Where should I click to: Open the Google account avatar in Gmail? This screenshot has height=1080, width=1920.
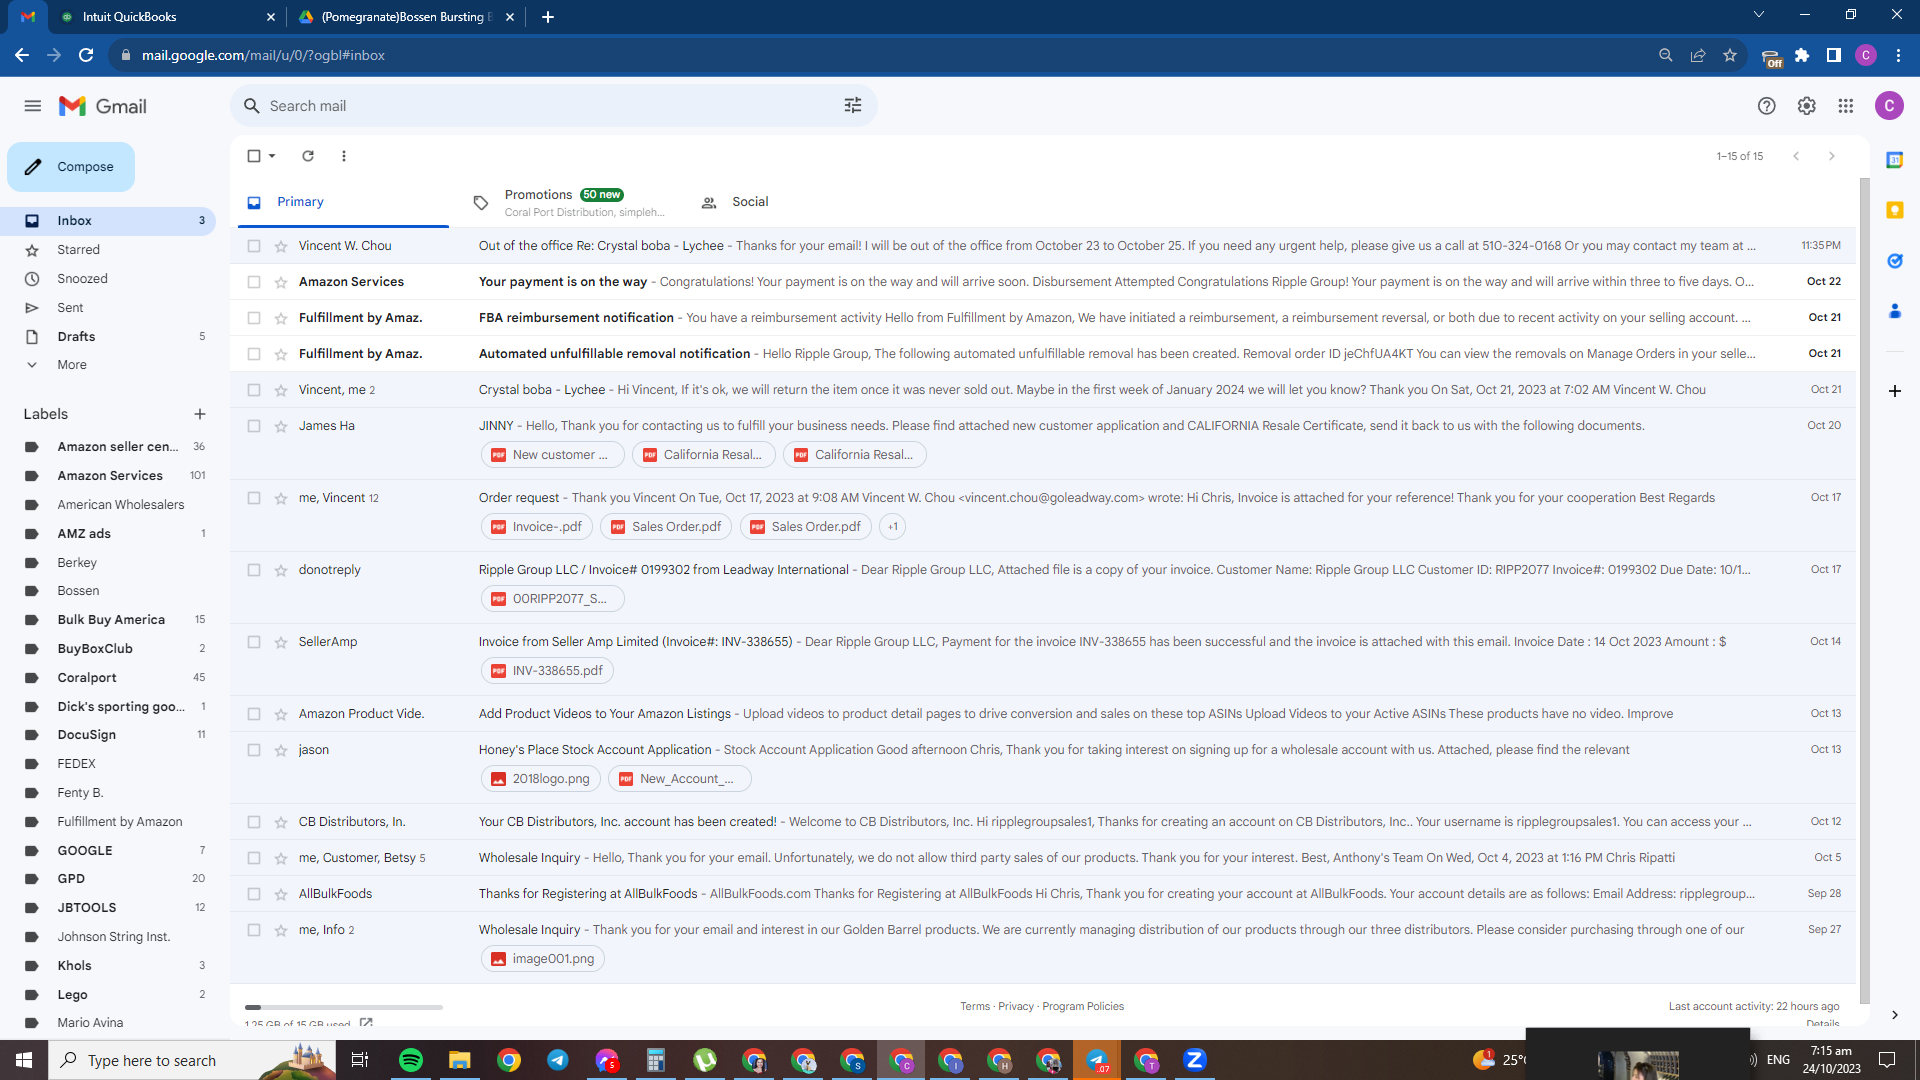[1889, 106]
